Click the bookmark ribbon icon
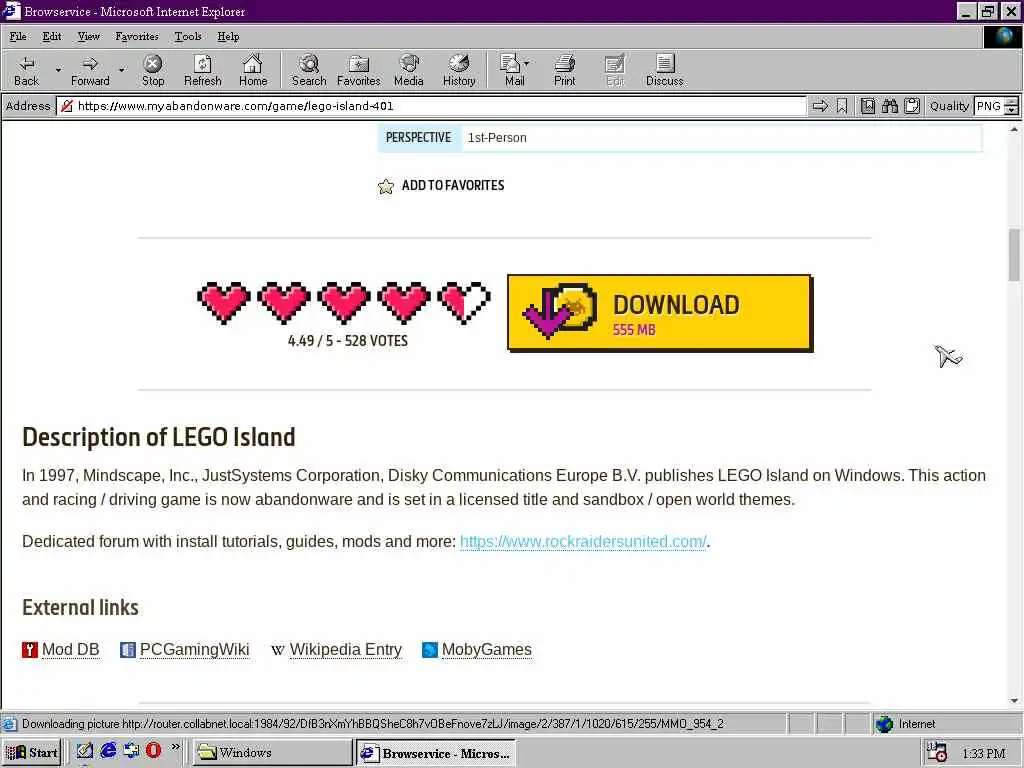This screenshot has width=1024, height=768. click(842, 106)
